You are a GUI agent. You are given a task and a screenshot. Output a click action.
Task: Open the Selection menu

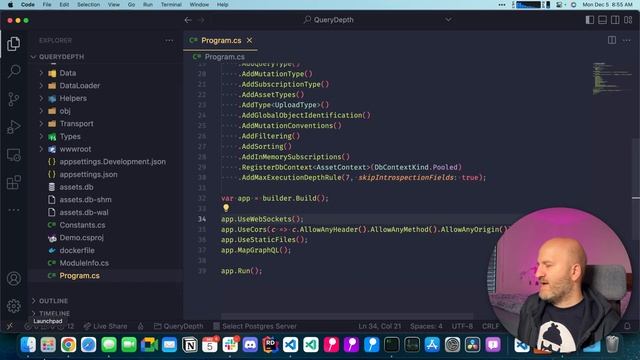pos(89,4)
